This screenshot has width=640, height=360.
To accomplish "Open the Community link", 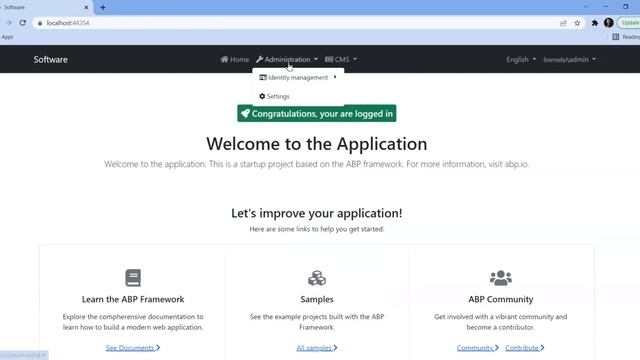I will tap(478, 348).
